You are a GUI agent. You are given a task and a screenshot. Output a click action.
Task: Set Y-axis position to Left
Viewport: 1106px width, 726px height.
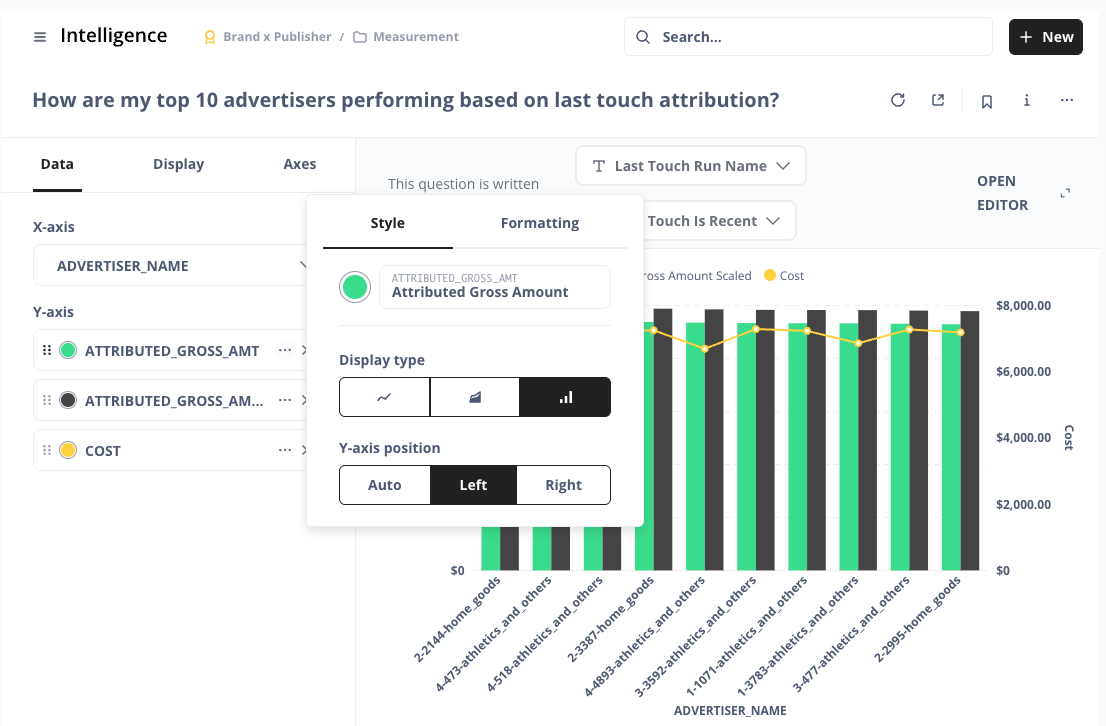pos(473,485)
